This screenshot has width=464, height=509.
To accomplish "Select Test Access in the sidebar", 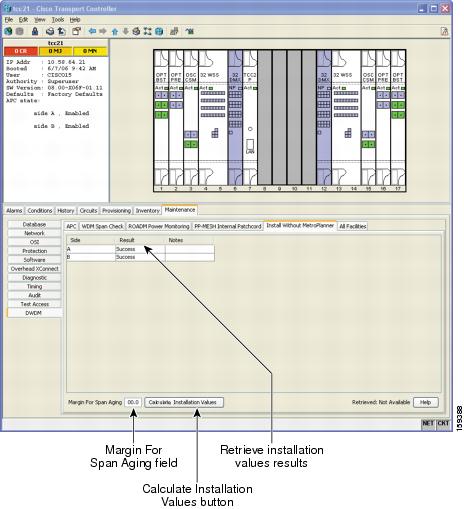I will tap(34, 304).
